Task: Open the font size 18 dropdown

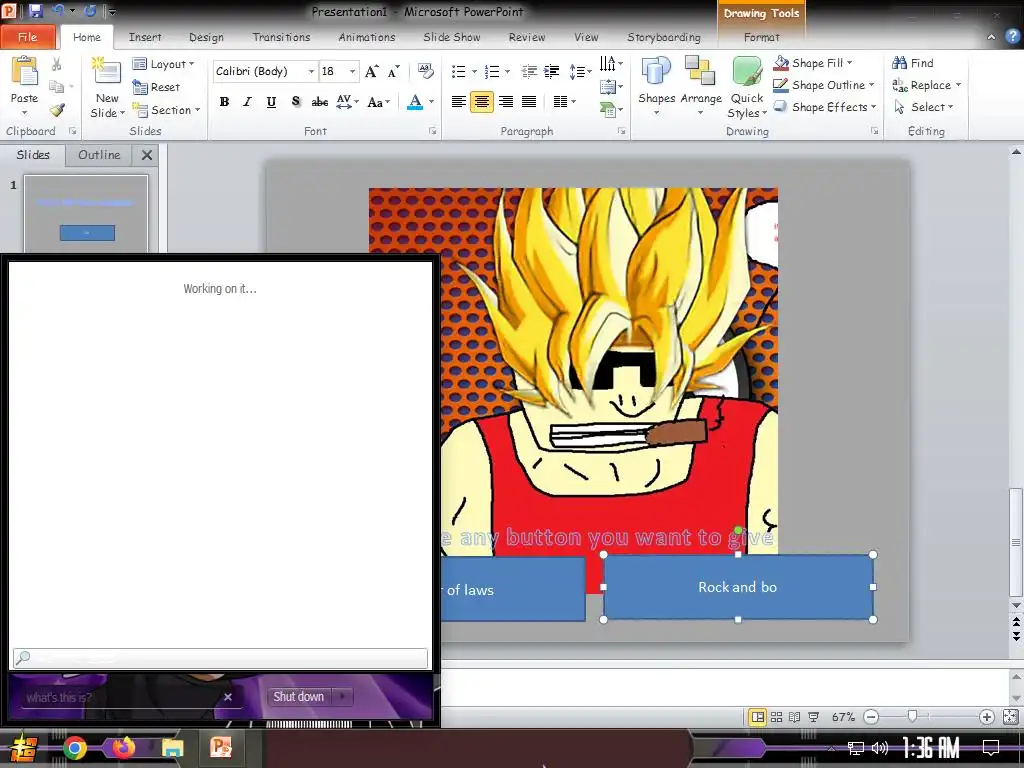Action: click(353, 71)
